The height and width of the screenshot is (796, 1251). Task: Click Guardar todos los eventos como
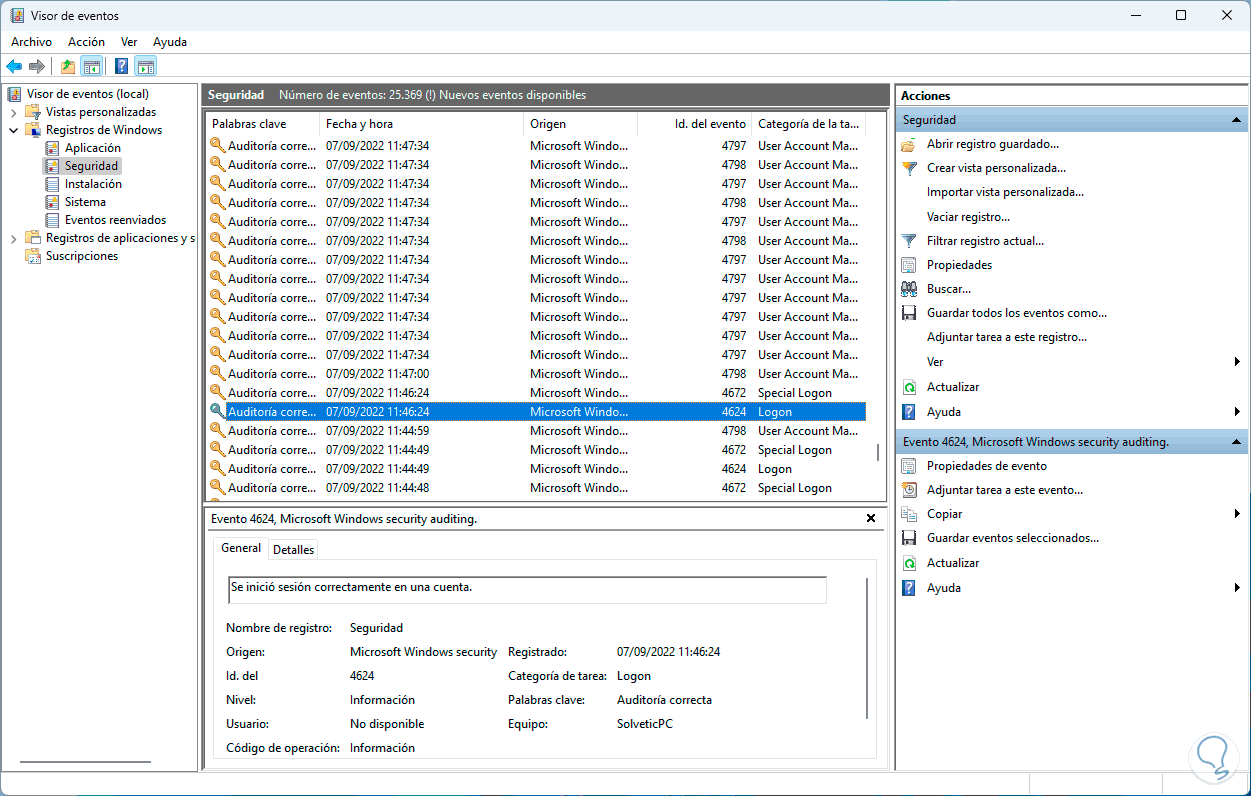pyautogui.click(x=1016, y=313)
